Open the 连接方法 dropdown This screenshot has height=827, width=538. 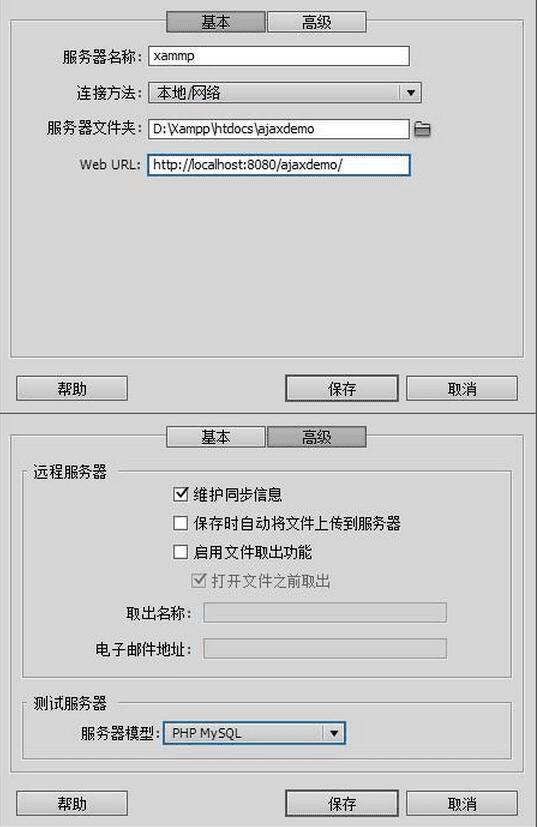pos(284,93)
